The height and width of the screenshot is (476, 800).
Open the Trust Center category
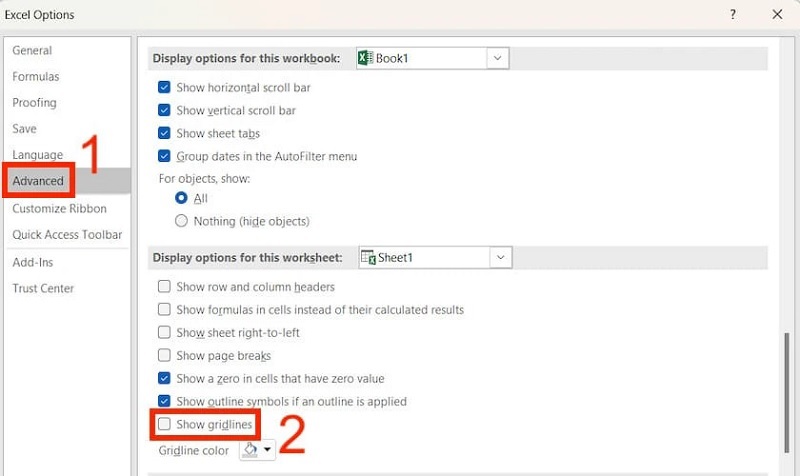pyautogui.click(x=43, y=289)
